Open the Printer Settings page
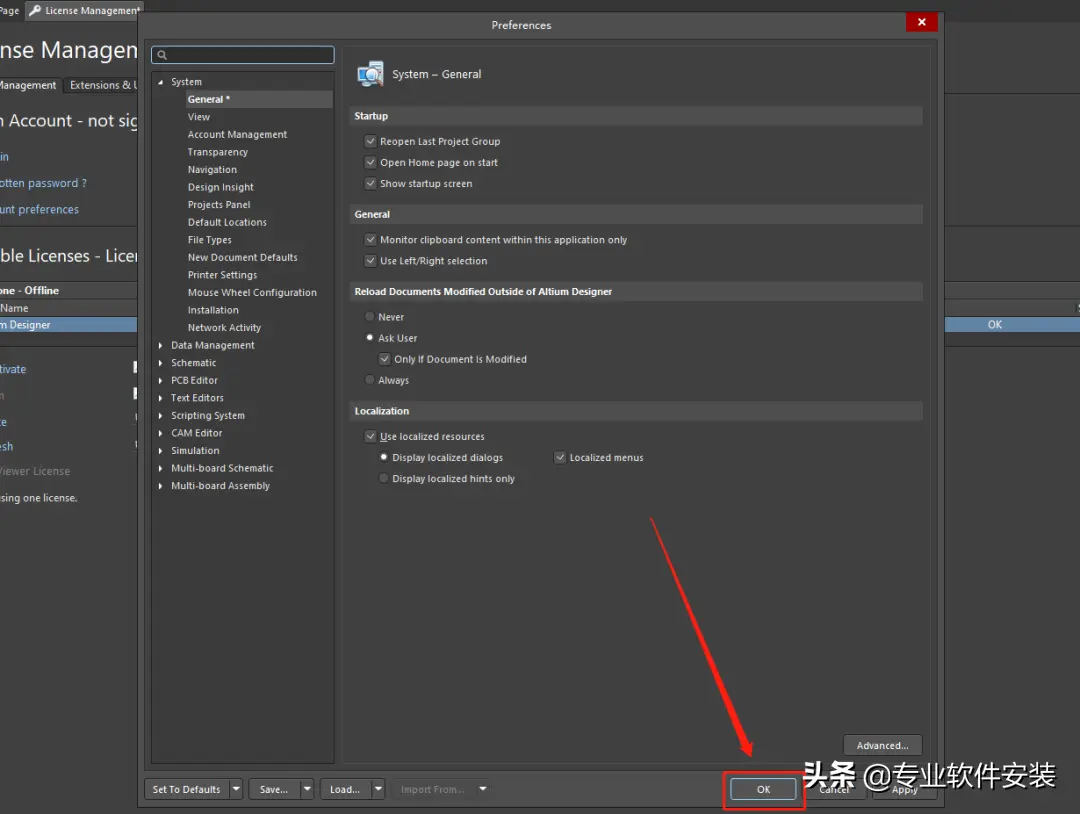The width and height of the screenshot is (1080, 814). (x=222, y=275)
